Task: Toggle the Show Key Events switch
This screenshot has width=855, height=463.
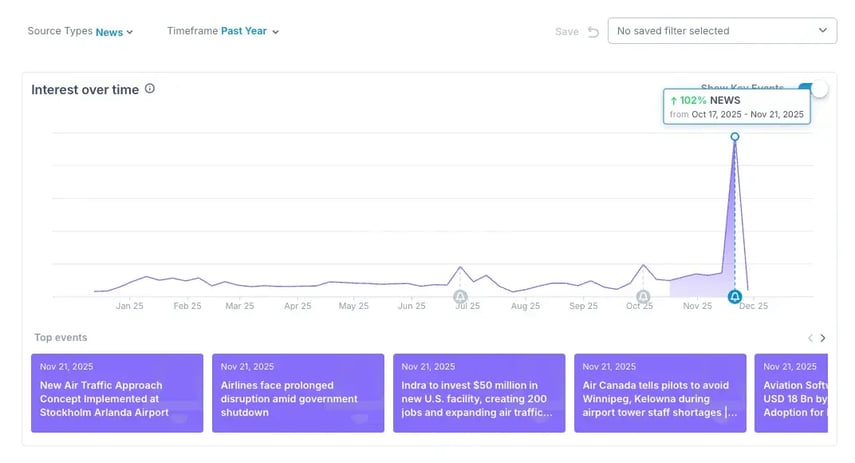Action: (817, 89)
